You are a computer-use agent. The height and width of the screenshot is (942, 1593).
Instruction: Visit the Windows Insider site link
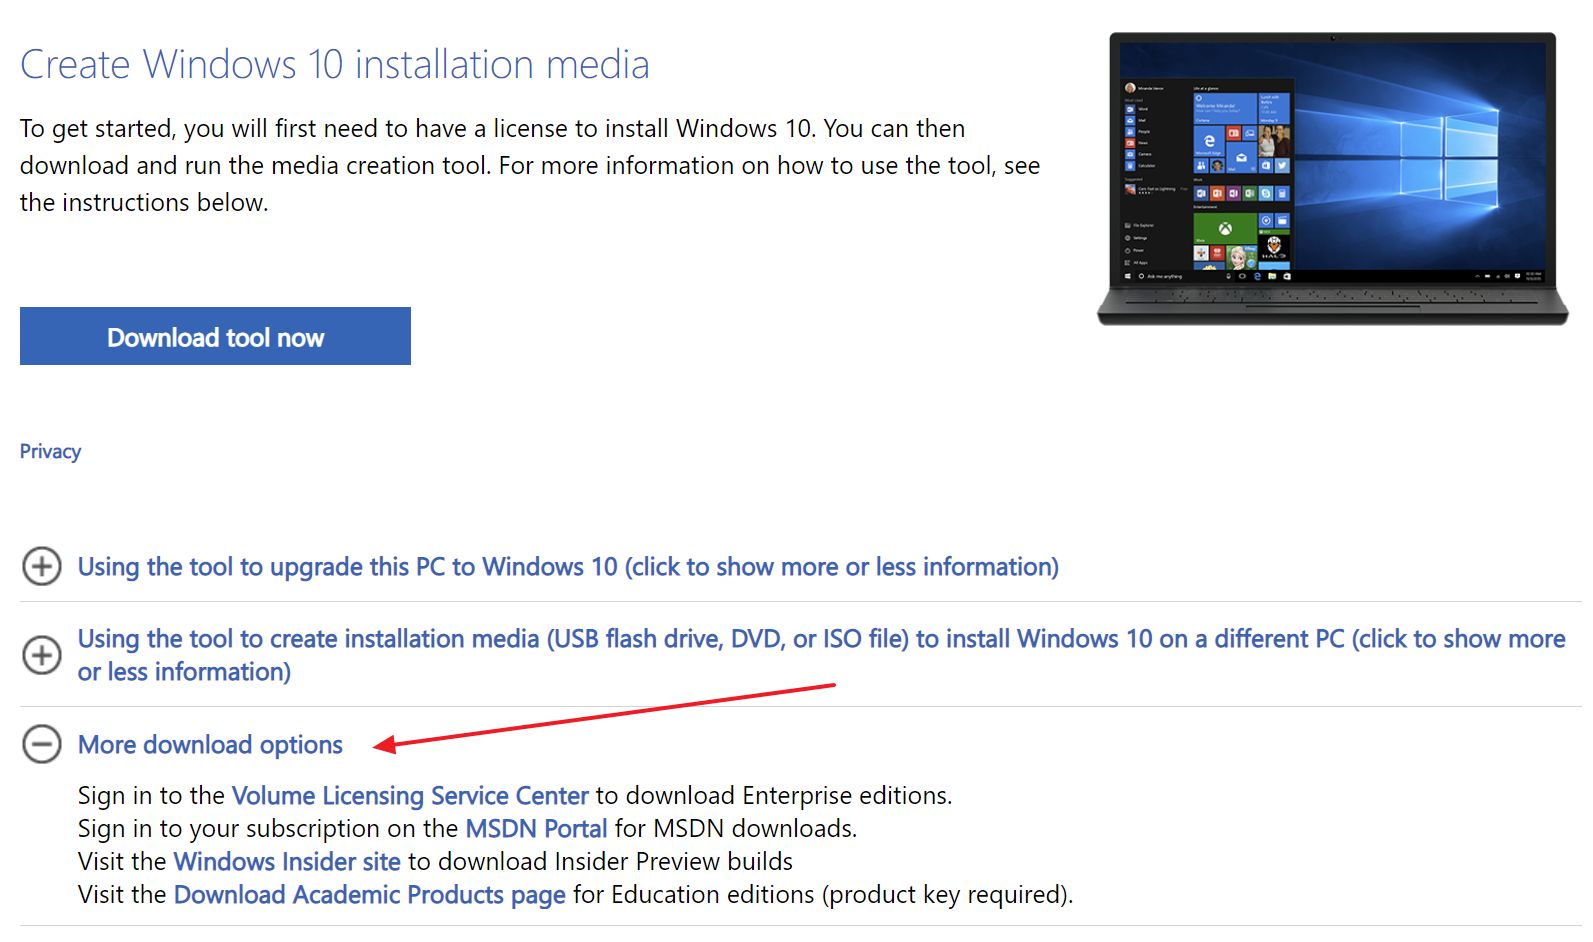pyautogui.click(x=286, y=861)
